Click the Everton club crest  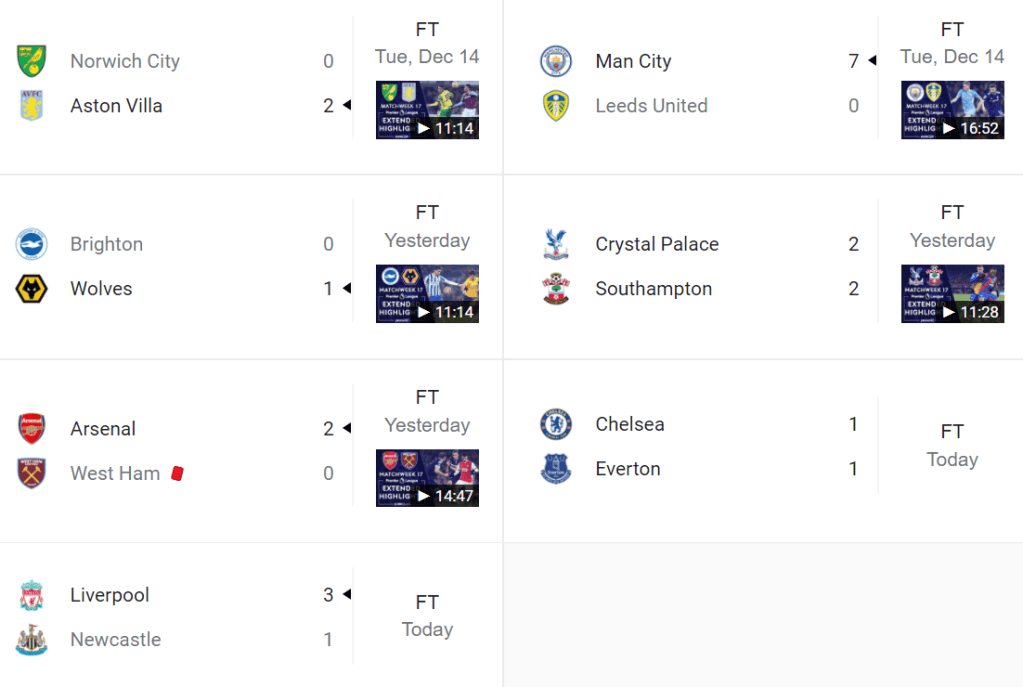pos(556,469)
